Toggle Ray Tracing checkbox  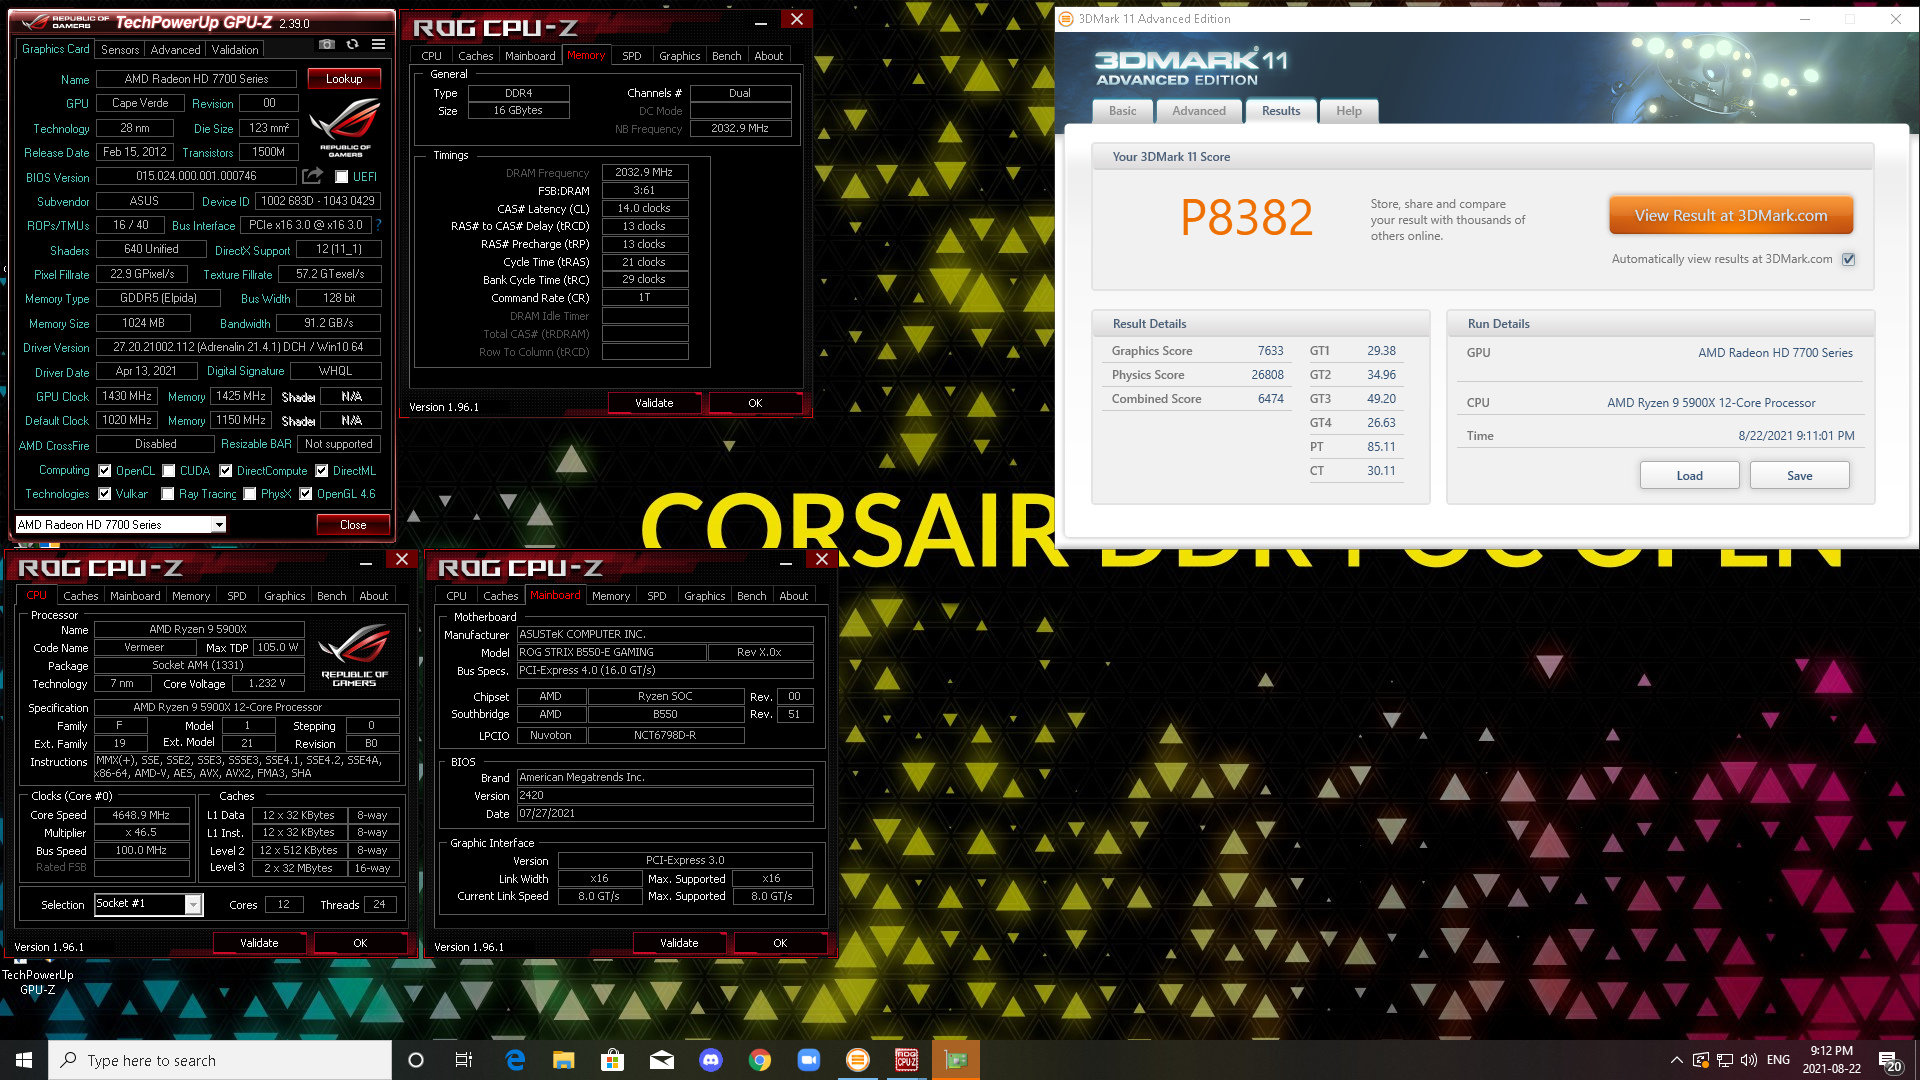click(168, 494)
